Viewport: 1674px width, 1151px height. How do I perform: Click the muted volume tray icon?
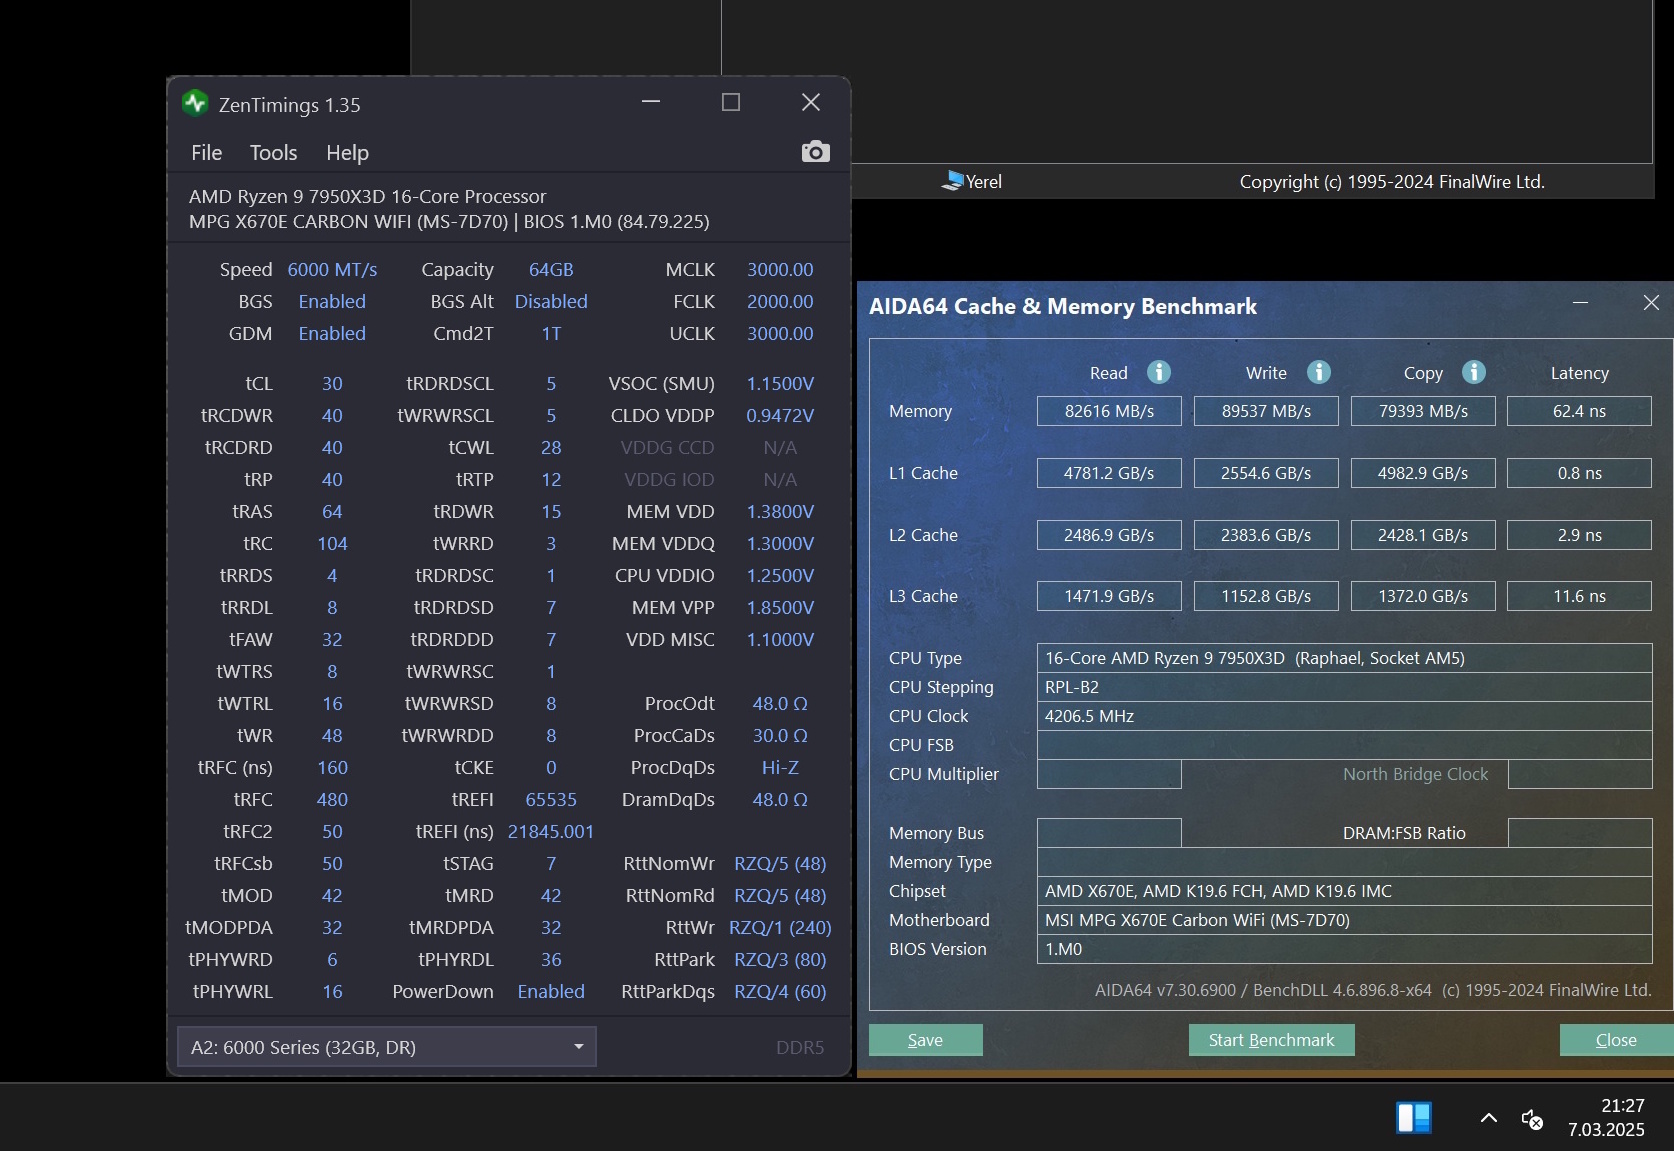pos(1532,1119)
